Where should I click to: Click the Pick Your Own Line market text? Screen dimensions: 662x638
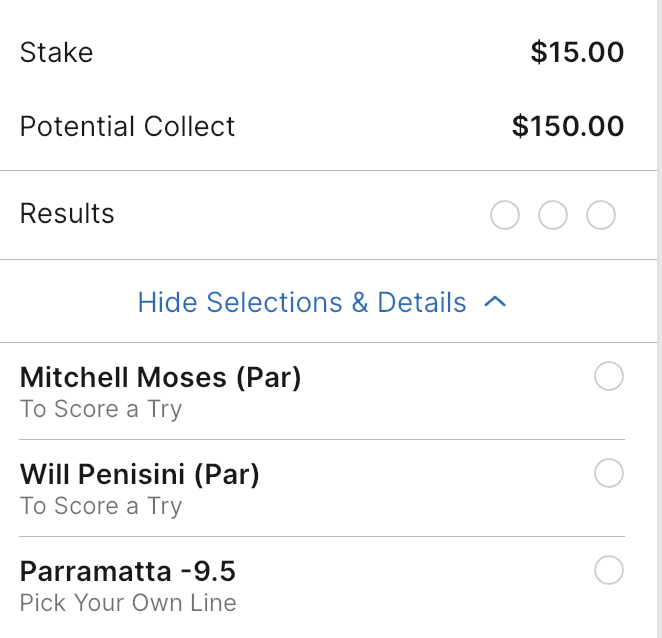[x=128, y=603]
